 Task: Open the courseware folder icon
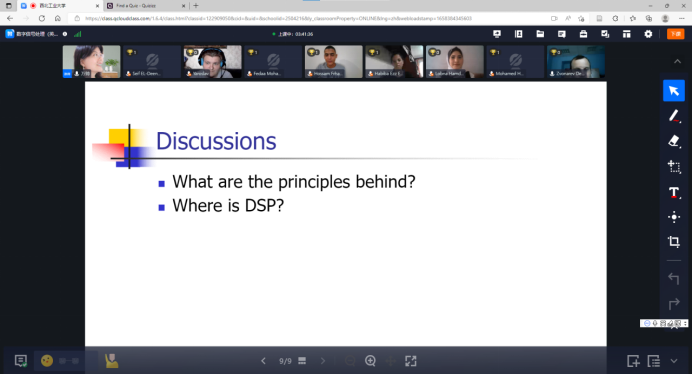(540, 34)
